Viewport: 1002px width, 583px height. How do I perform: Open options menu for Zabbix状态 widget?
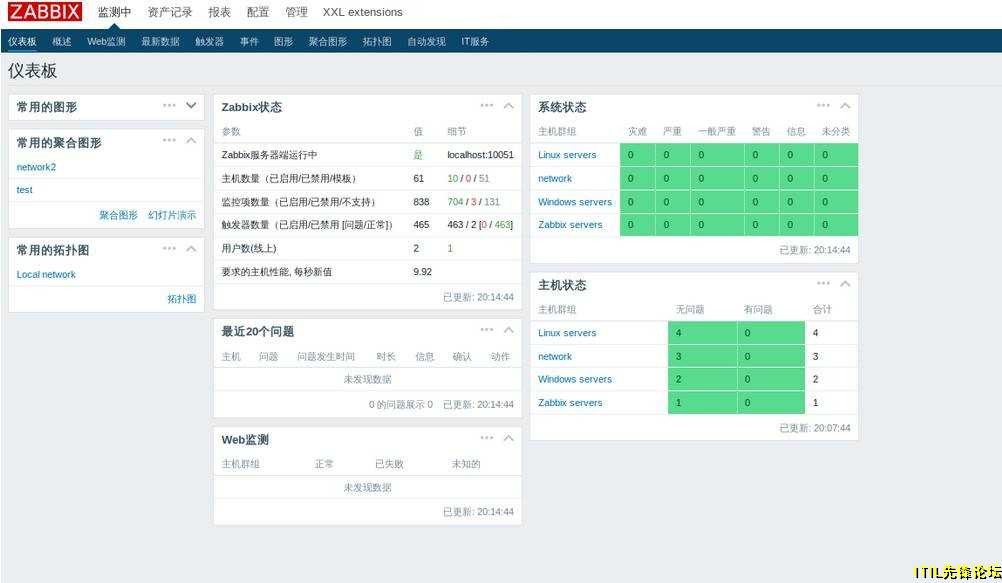tap(486, 105)
